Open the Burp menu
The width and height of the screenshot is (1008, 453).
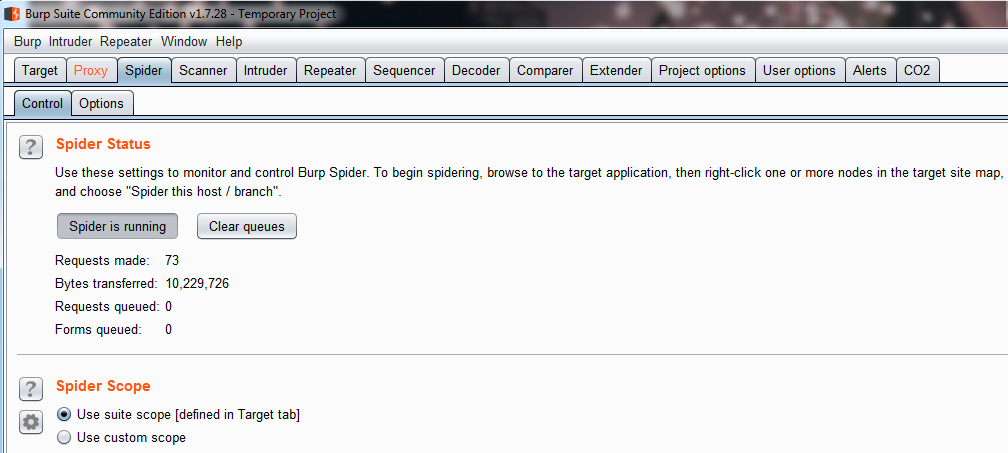pos(27,42)
